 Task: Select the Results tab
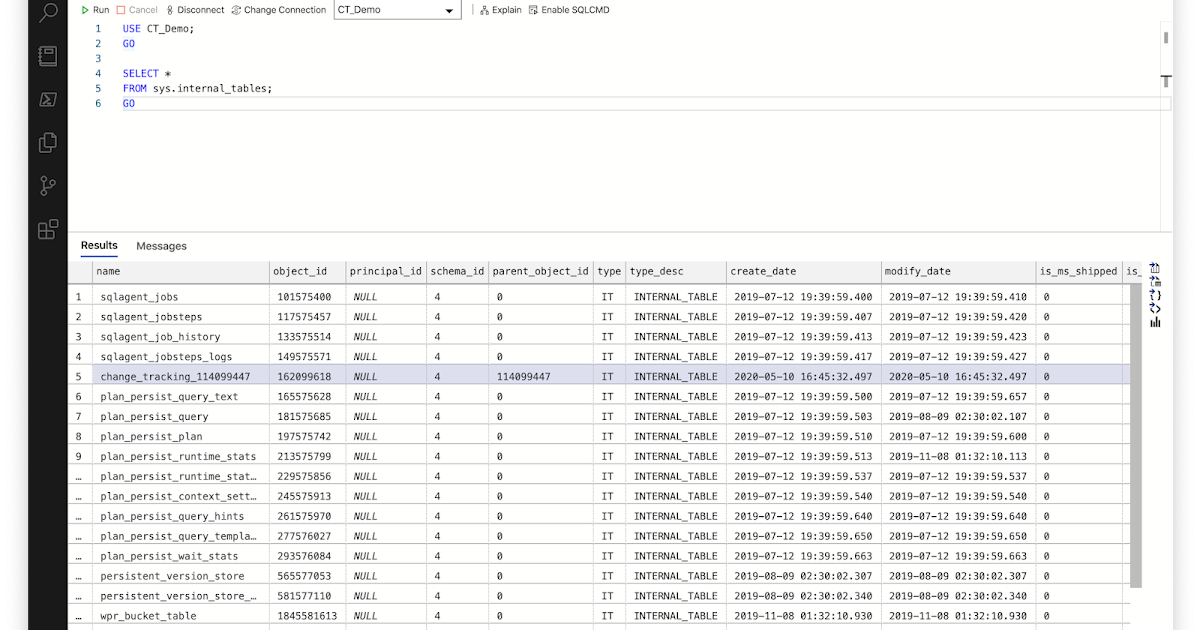98,245
